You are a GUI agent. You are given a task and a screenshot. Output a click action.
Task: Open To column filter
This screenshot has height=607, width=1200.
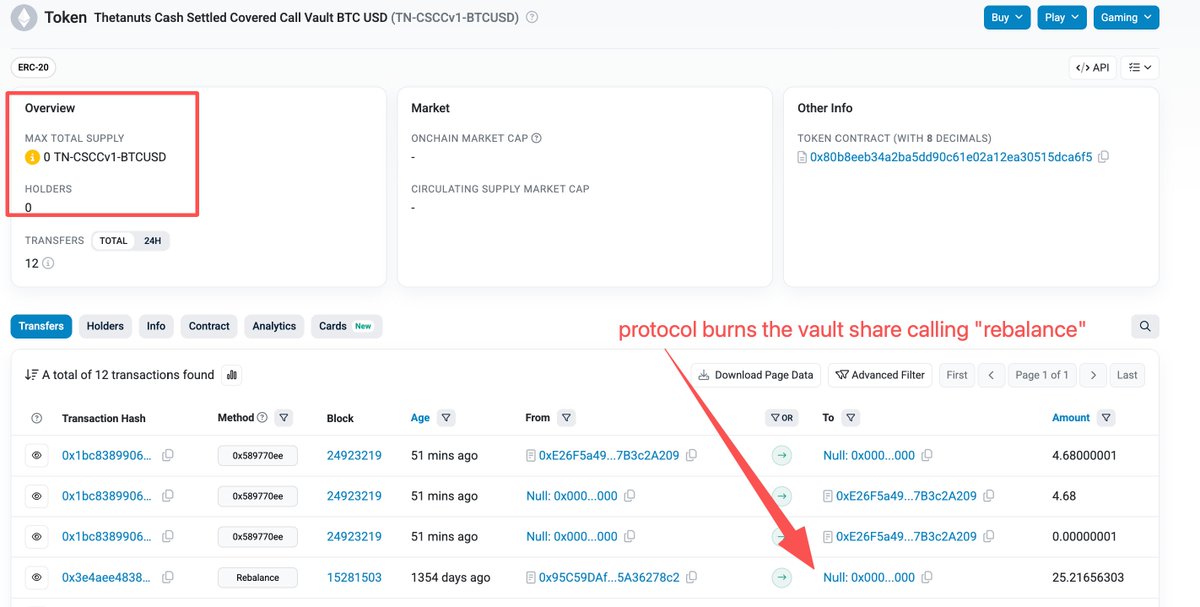pos(850,418)
